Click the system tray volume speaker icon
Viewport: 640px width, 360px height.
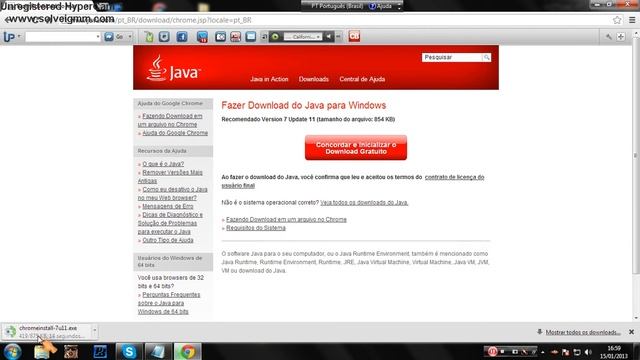point(588,352)
